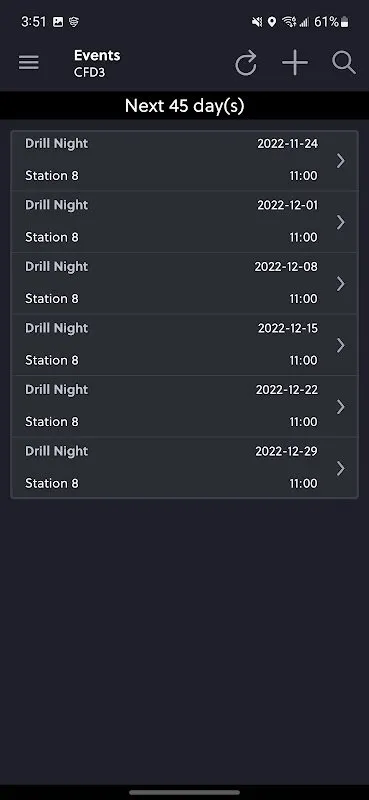This screenshot has width=369, height=800.
Task: Tap Station 8 under the 2022-12-29 event
Action: click(x=52, y=483)
